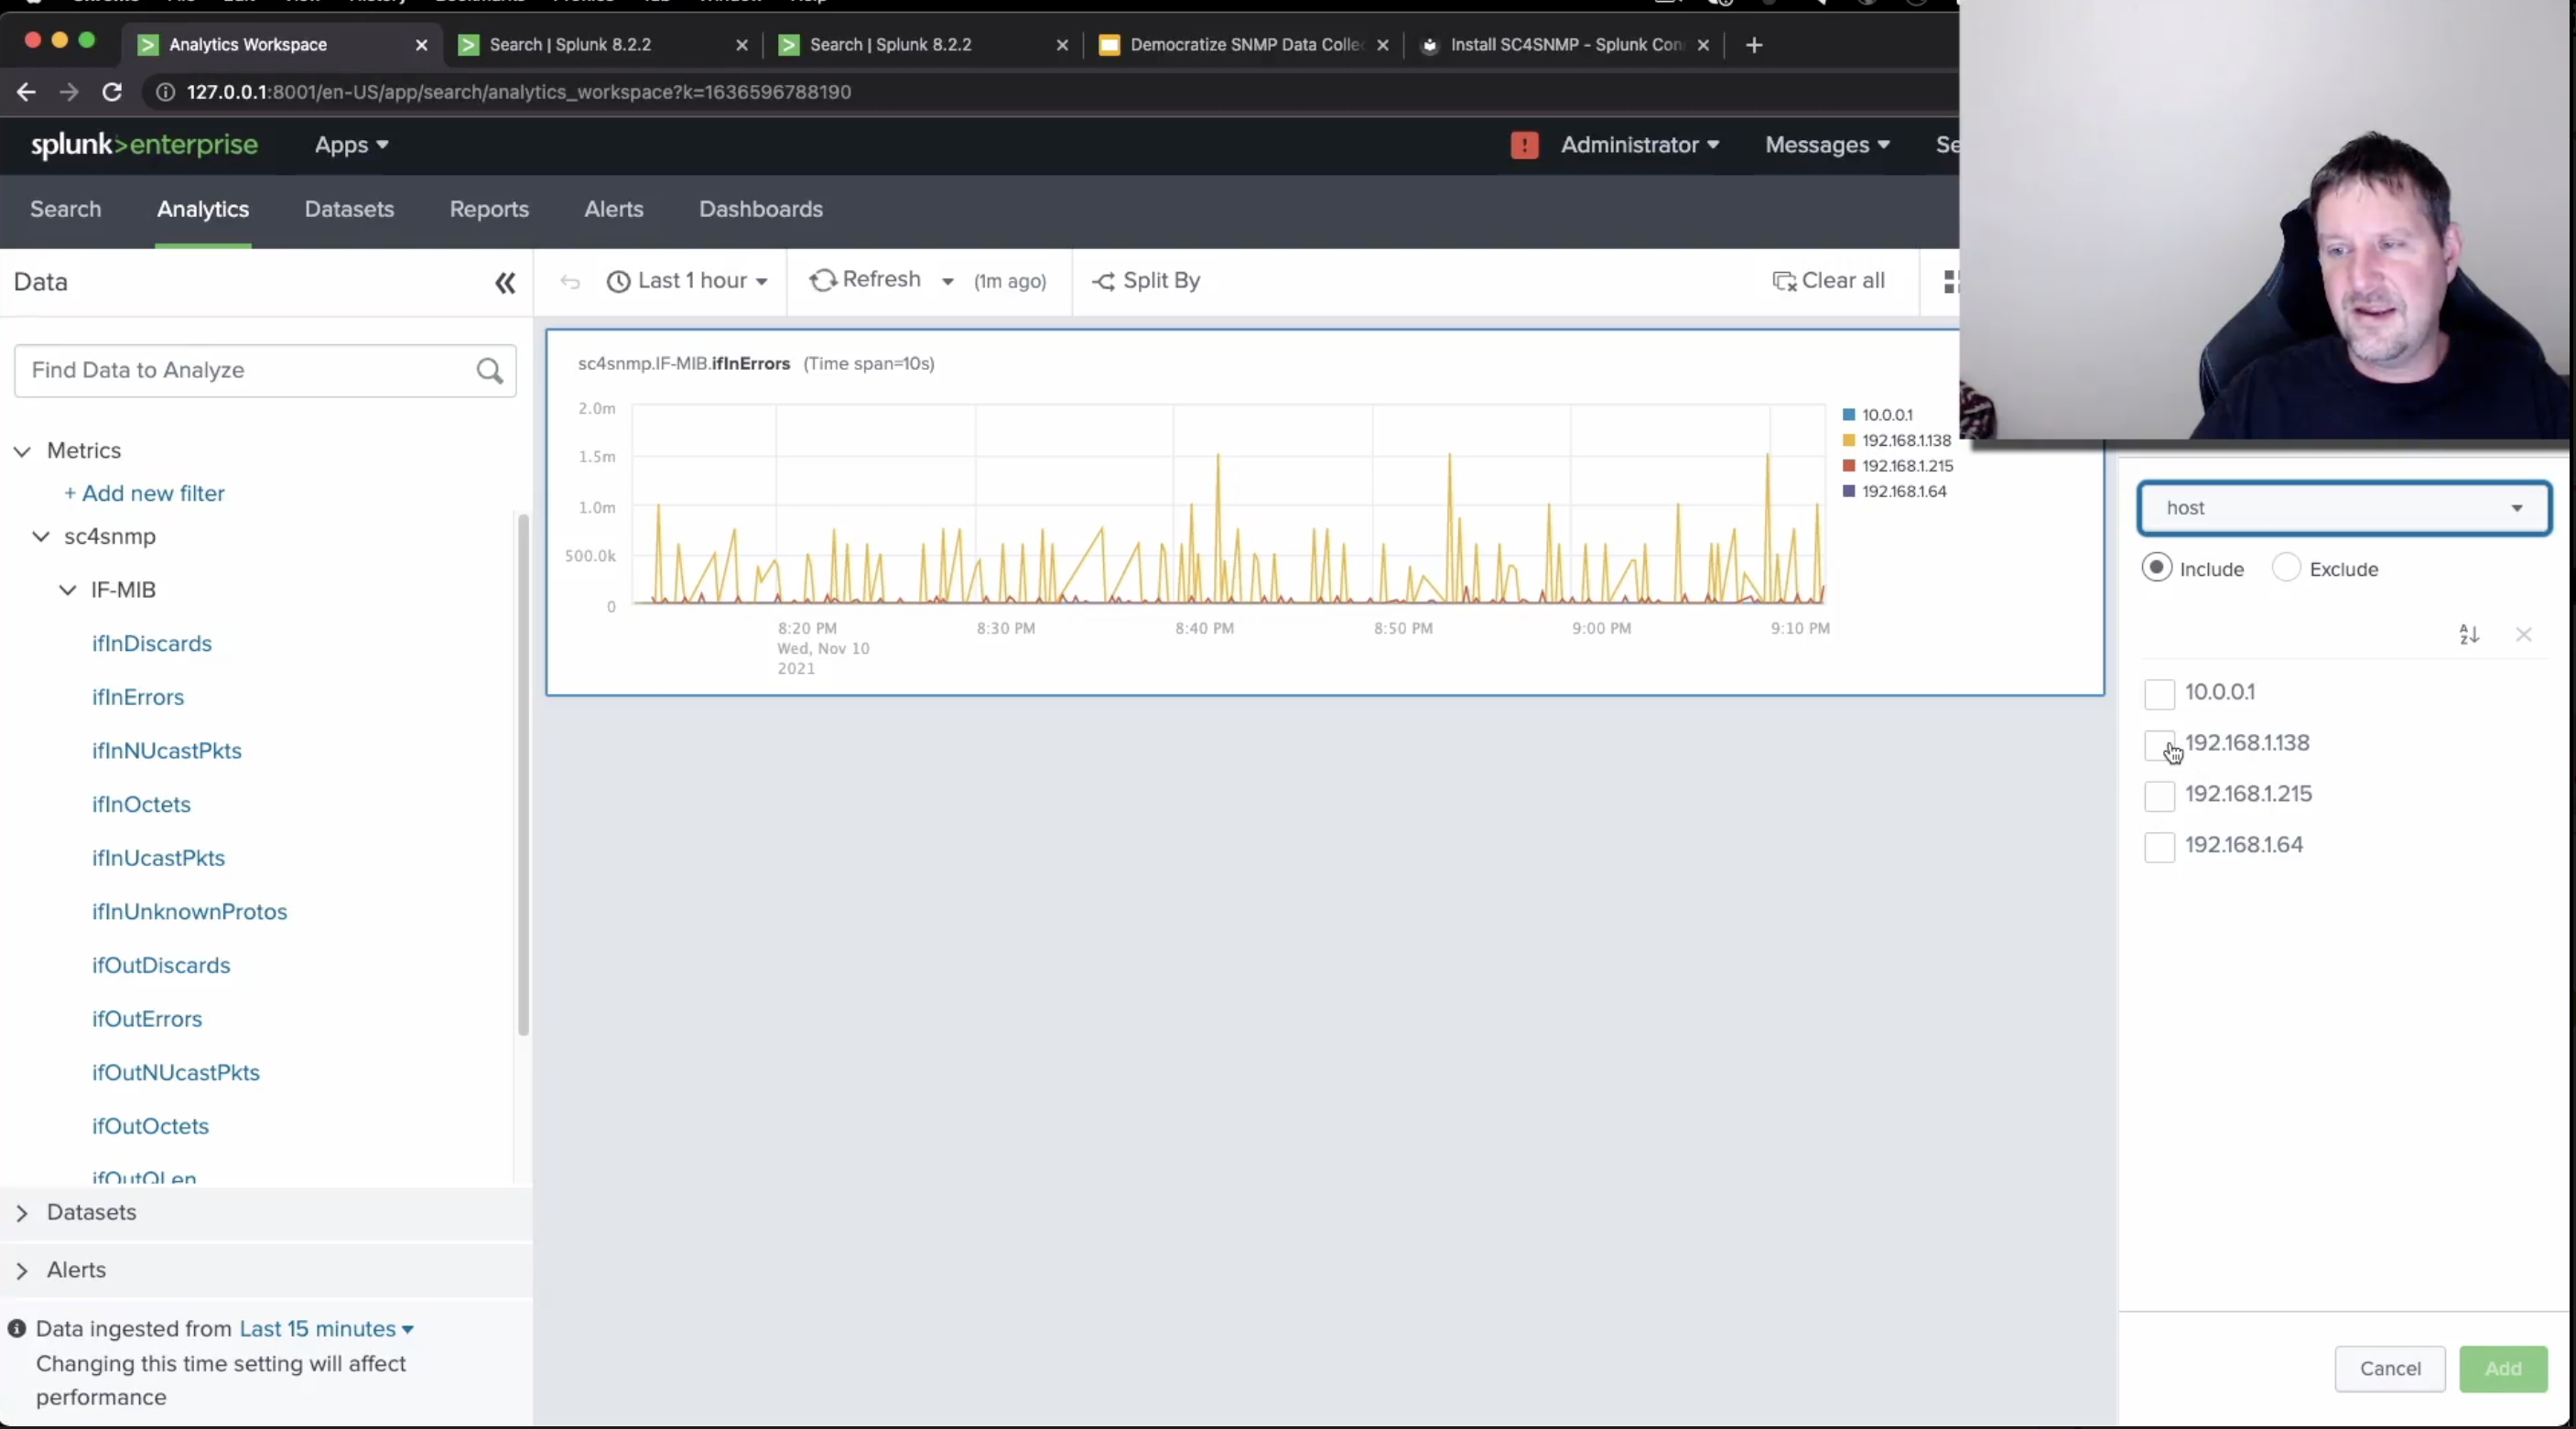The width and height of the screenshot is (2576, 1429).
Task: Collapse the Data sidebar with the chevron icon
Action: (505, 284)
